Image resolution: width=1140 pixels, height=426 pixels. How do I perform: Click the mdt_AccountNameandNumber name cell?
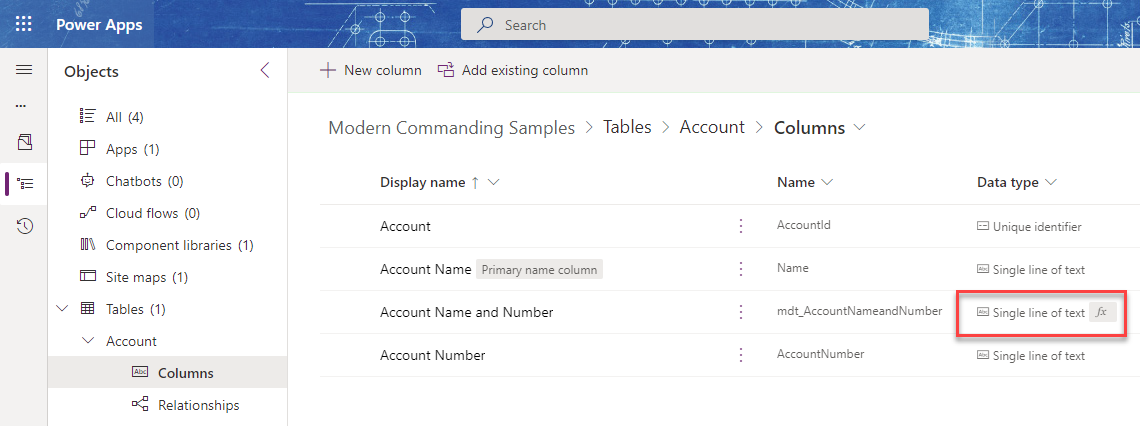click(859, 311)
